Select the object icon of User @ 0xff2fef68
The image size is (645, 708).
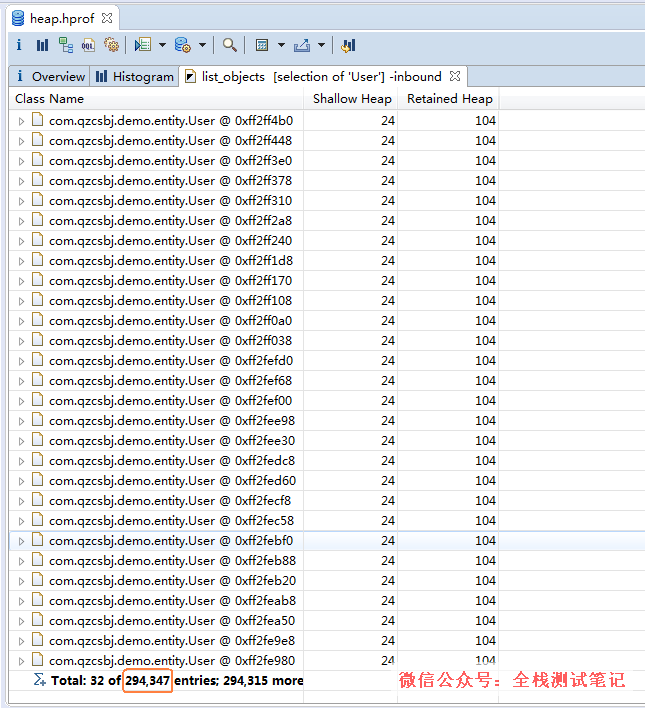click(x=37, y=380)
